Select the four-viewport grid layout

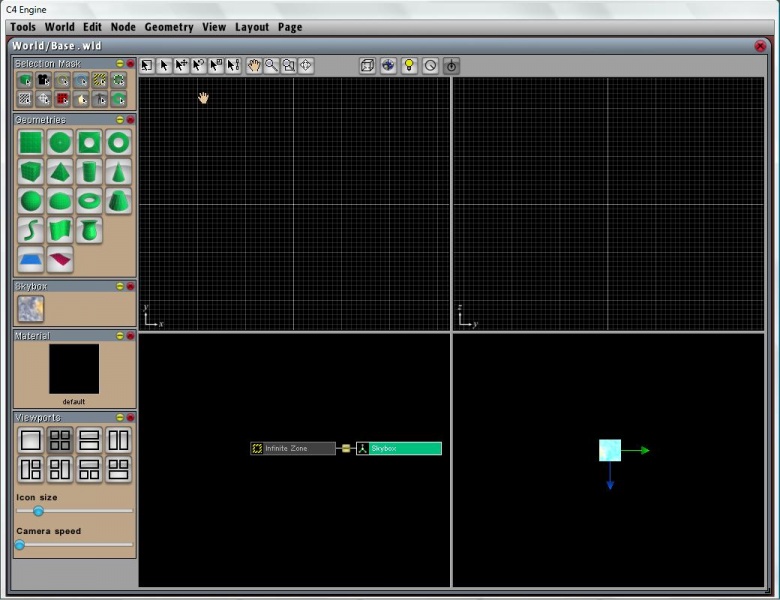tap(60, 440)
